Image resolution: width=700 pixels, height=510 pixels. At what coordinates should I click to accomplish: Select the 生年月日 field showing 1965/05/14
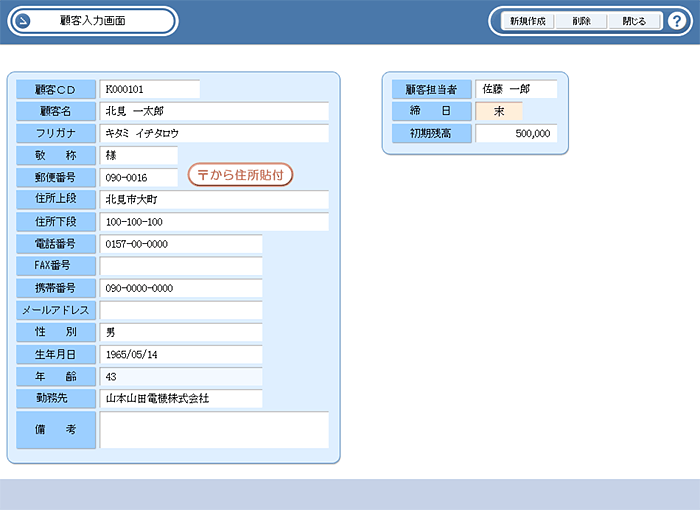click(x=181, y=354)
